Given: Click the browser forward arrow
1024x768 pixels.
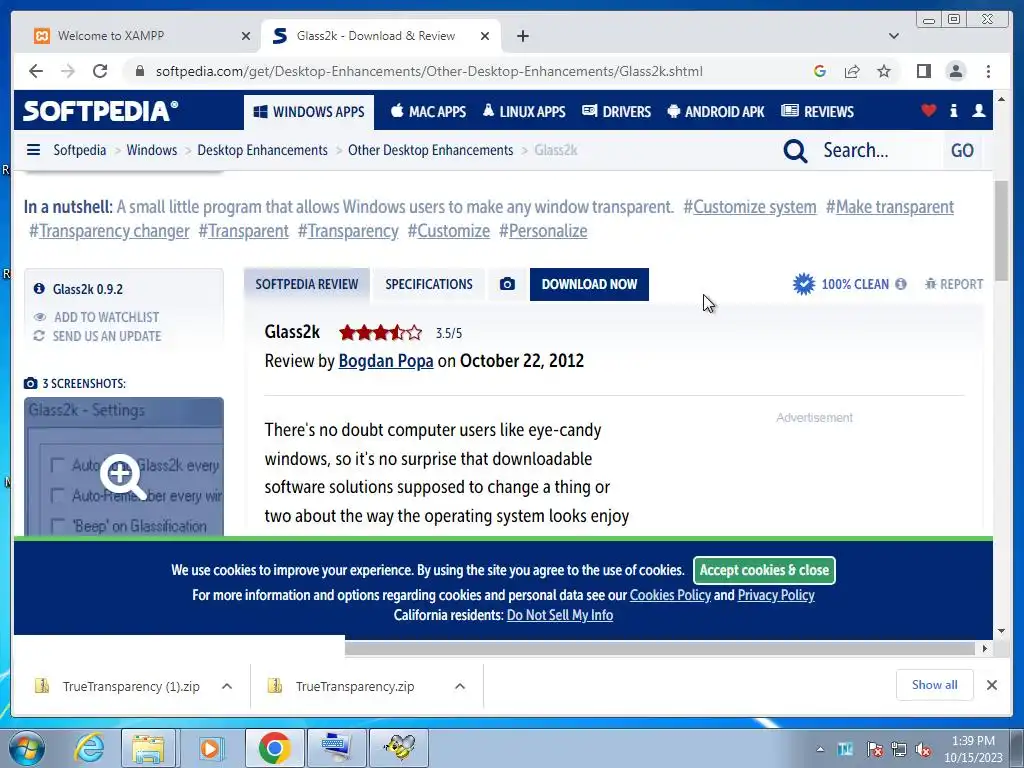Looking at the screenshot, I should [68, 71].
